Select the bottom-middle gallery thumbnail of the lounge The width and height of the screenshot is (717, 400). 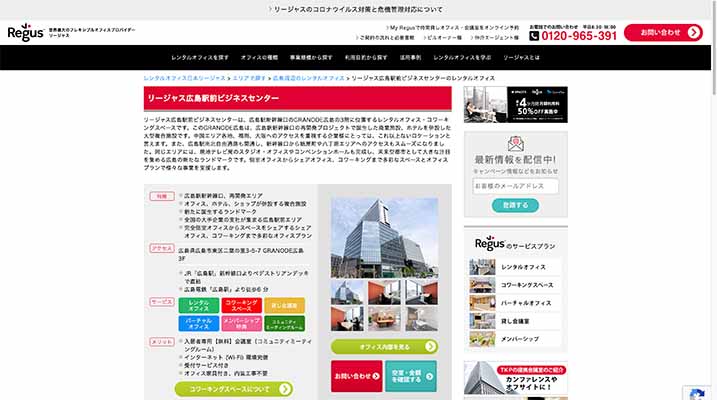coord(384,319)
